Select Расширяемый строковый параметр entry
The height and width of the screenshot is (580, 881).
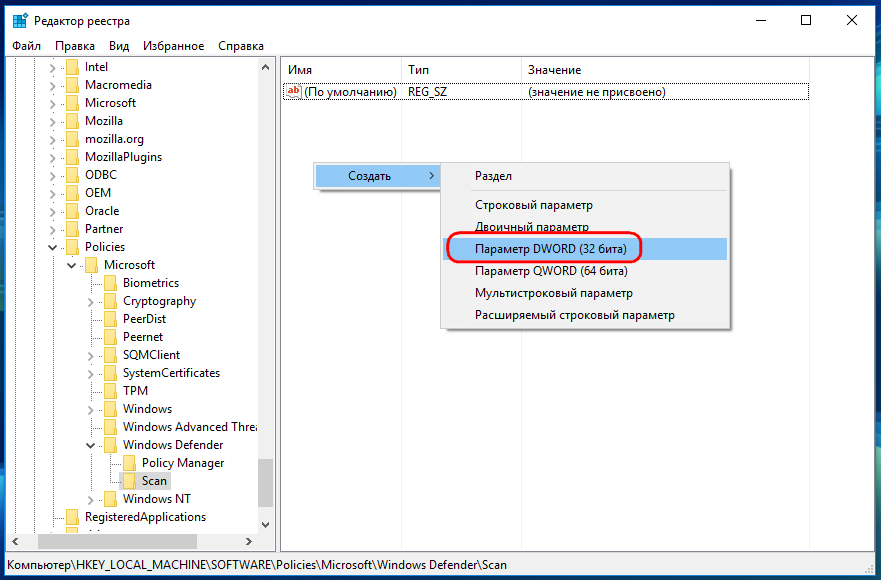[x=585, y=315]
